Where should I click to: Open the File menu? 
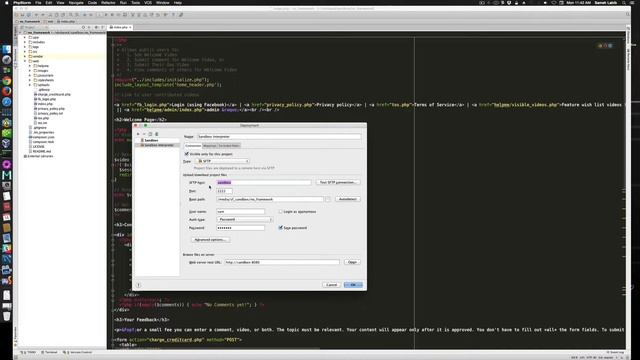(38, 2)
